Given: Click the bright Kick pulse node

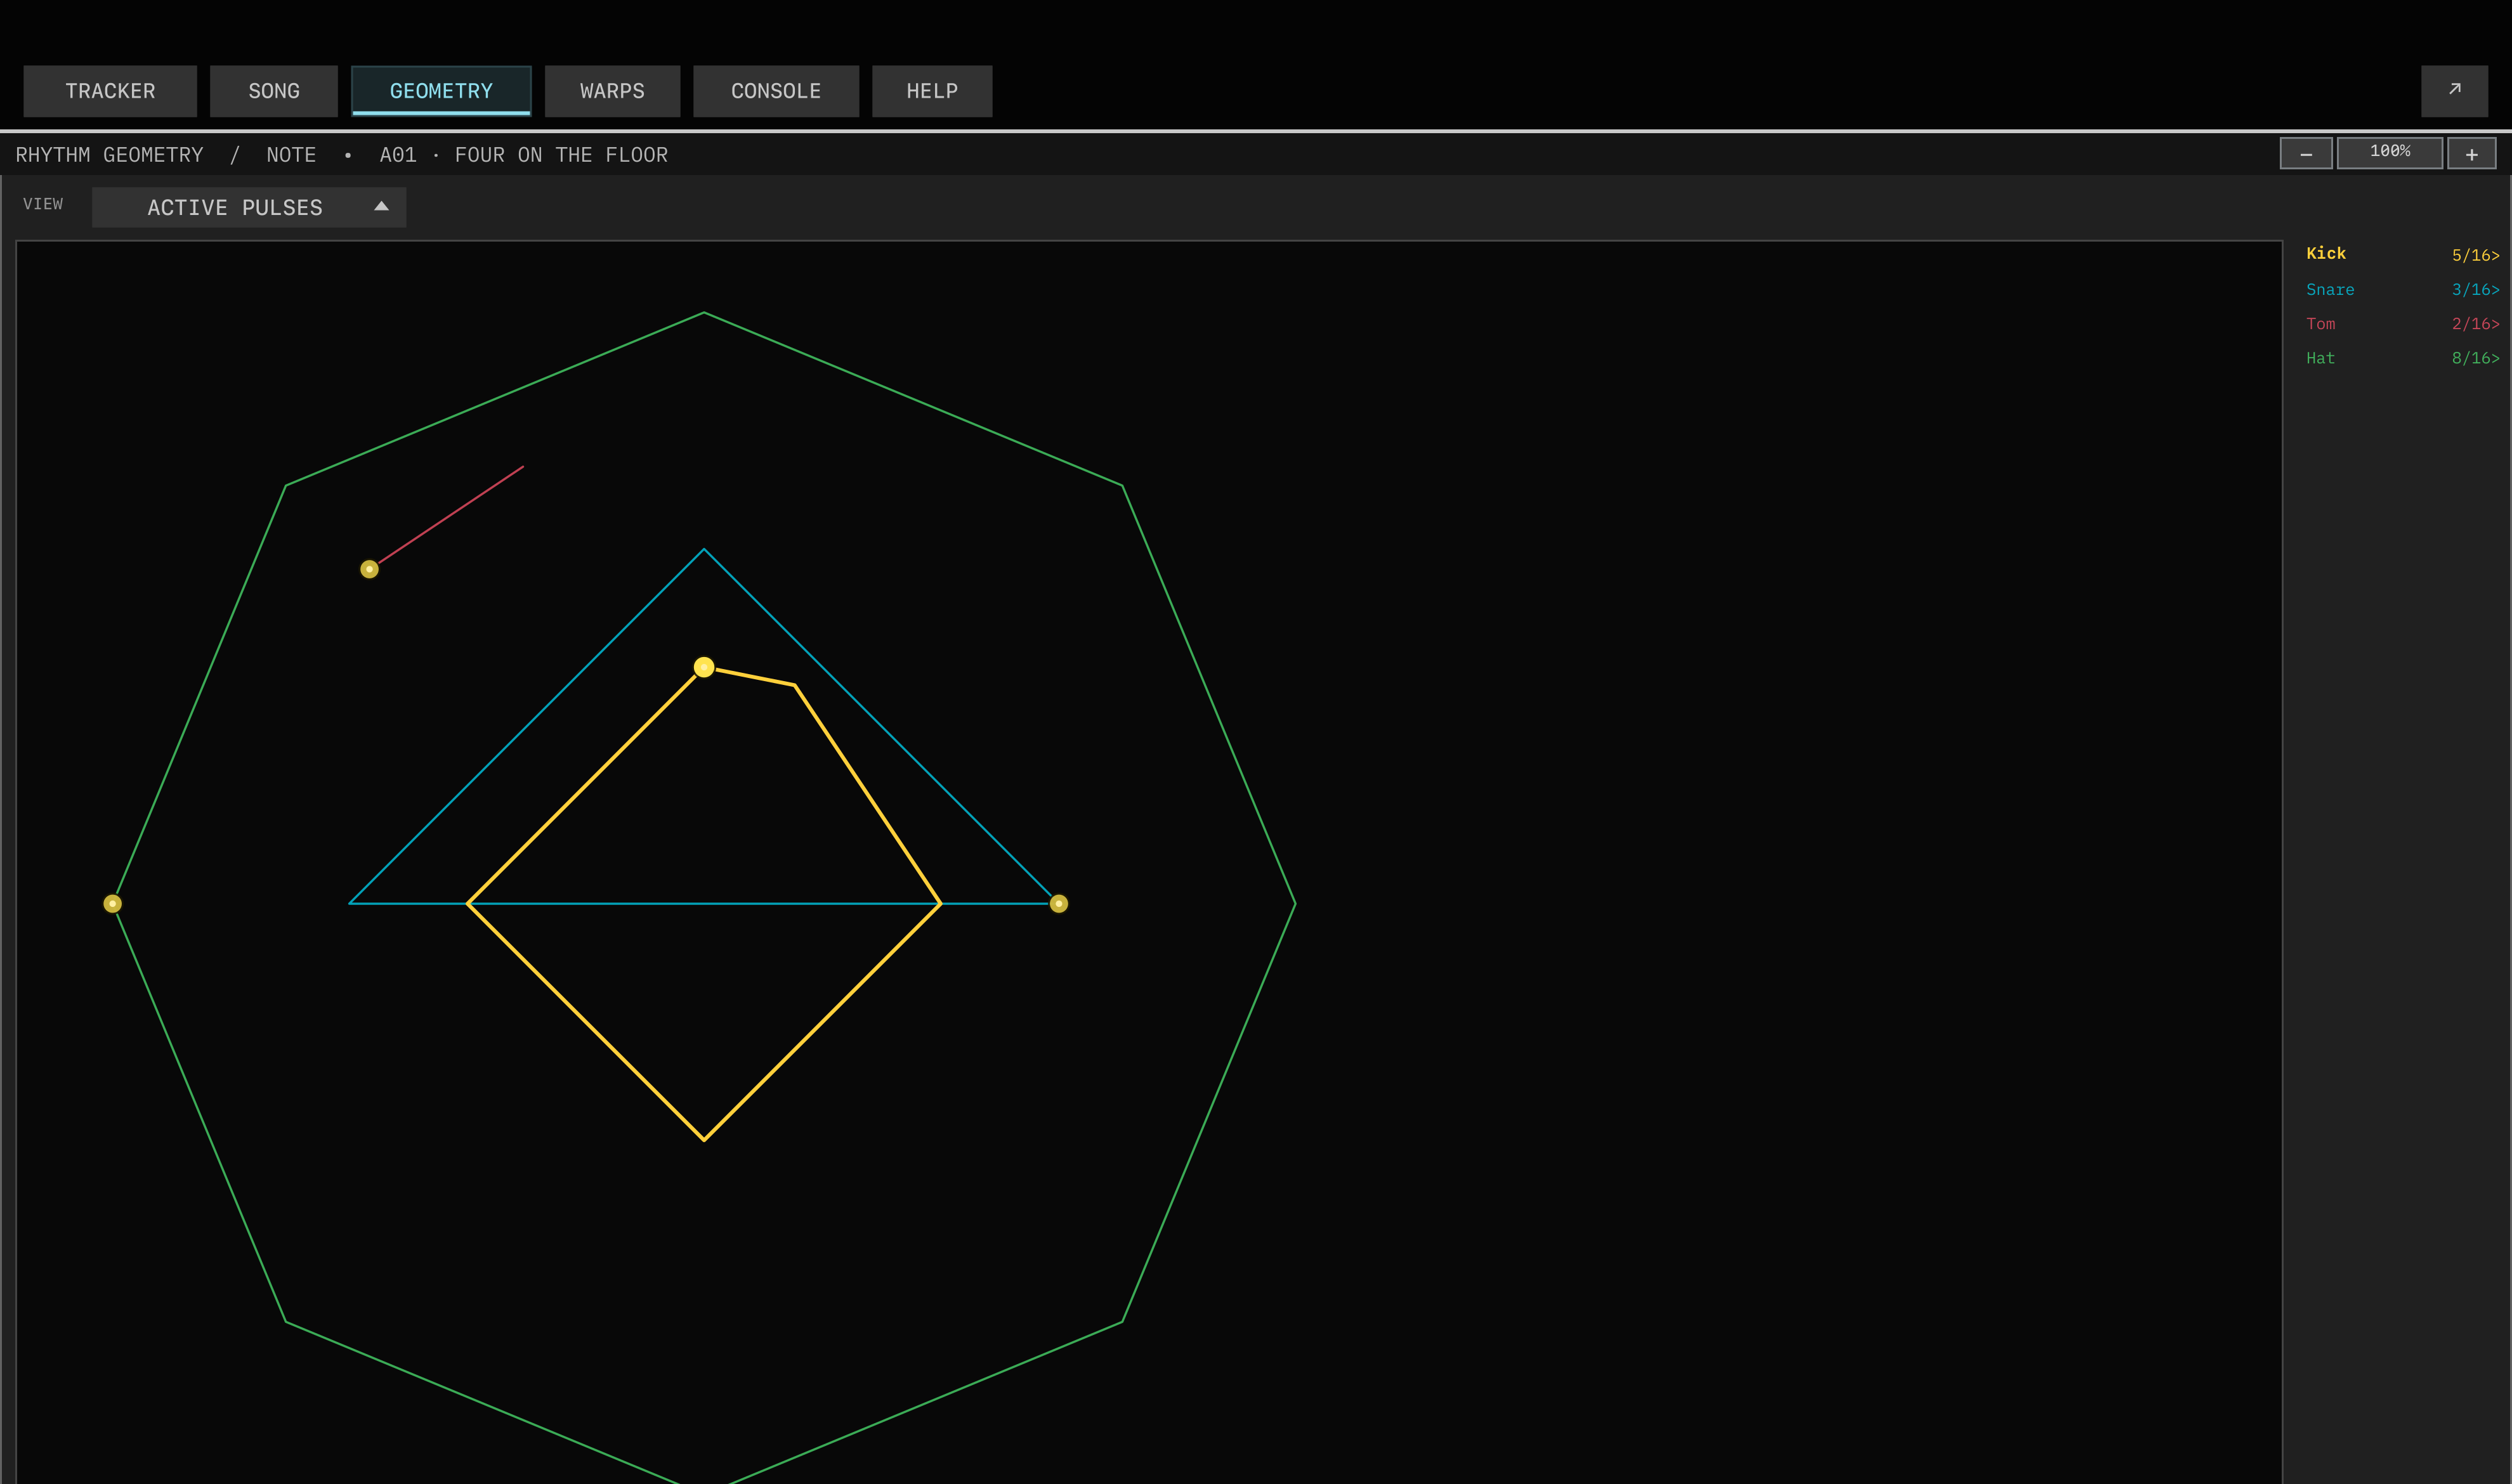Looking at the screenshot, I should pos(704,667).
